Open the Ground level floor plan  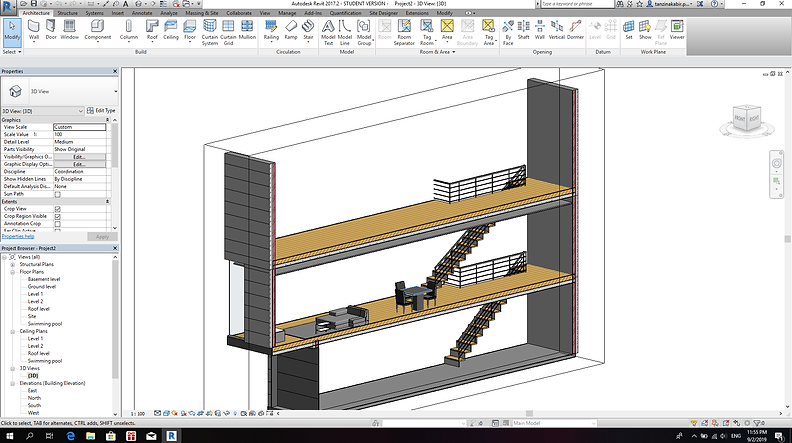point(42,287)
